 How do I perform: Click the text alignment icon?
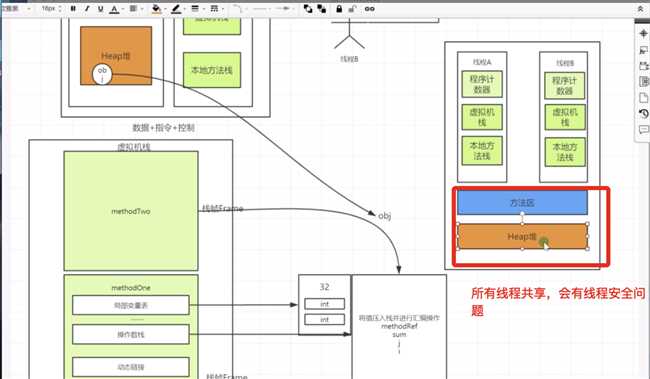[x=133, y=9]
